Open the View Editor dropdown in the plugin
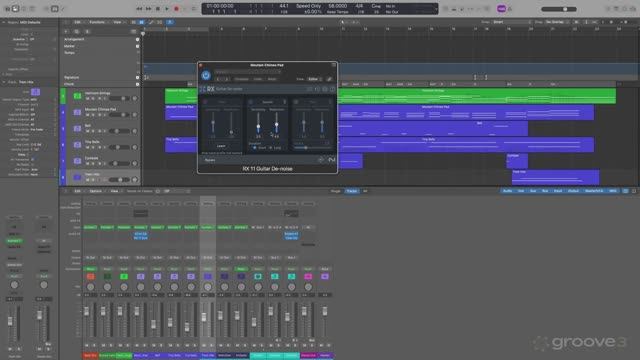This screenshot has height=360, width=640. (315, 79)
